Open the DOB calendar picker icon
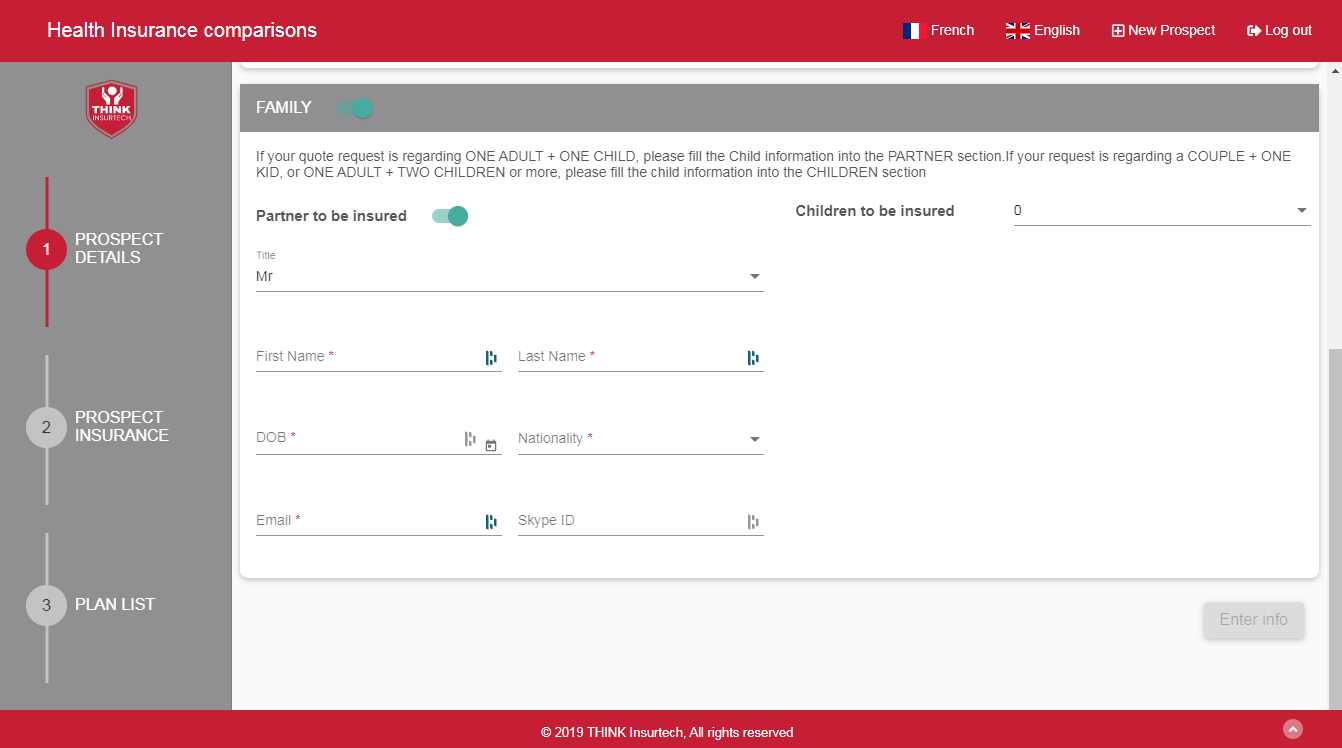This screenshot has height=748, width=1342. click(x=491, y=445)
